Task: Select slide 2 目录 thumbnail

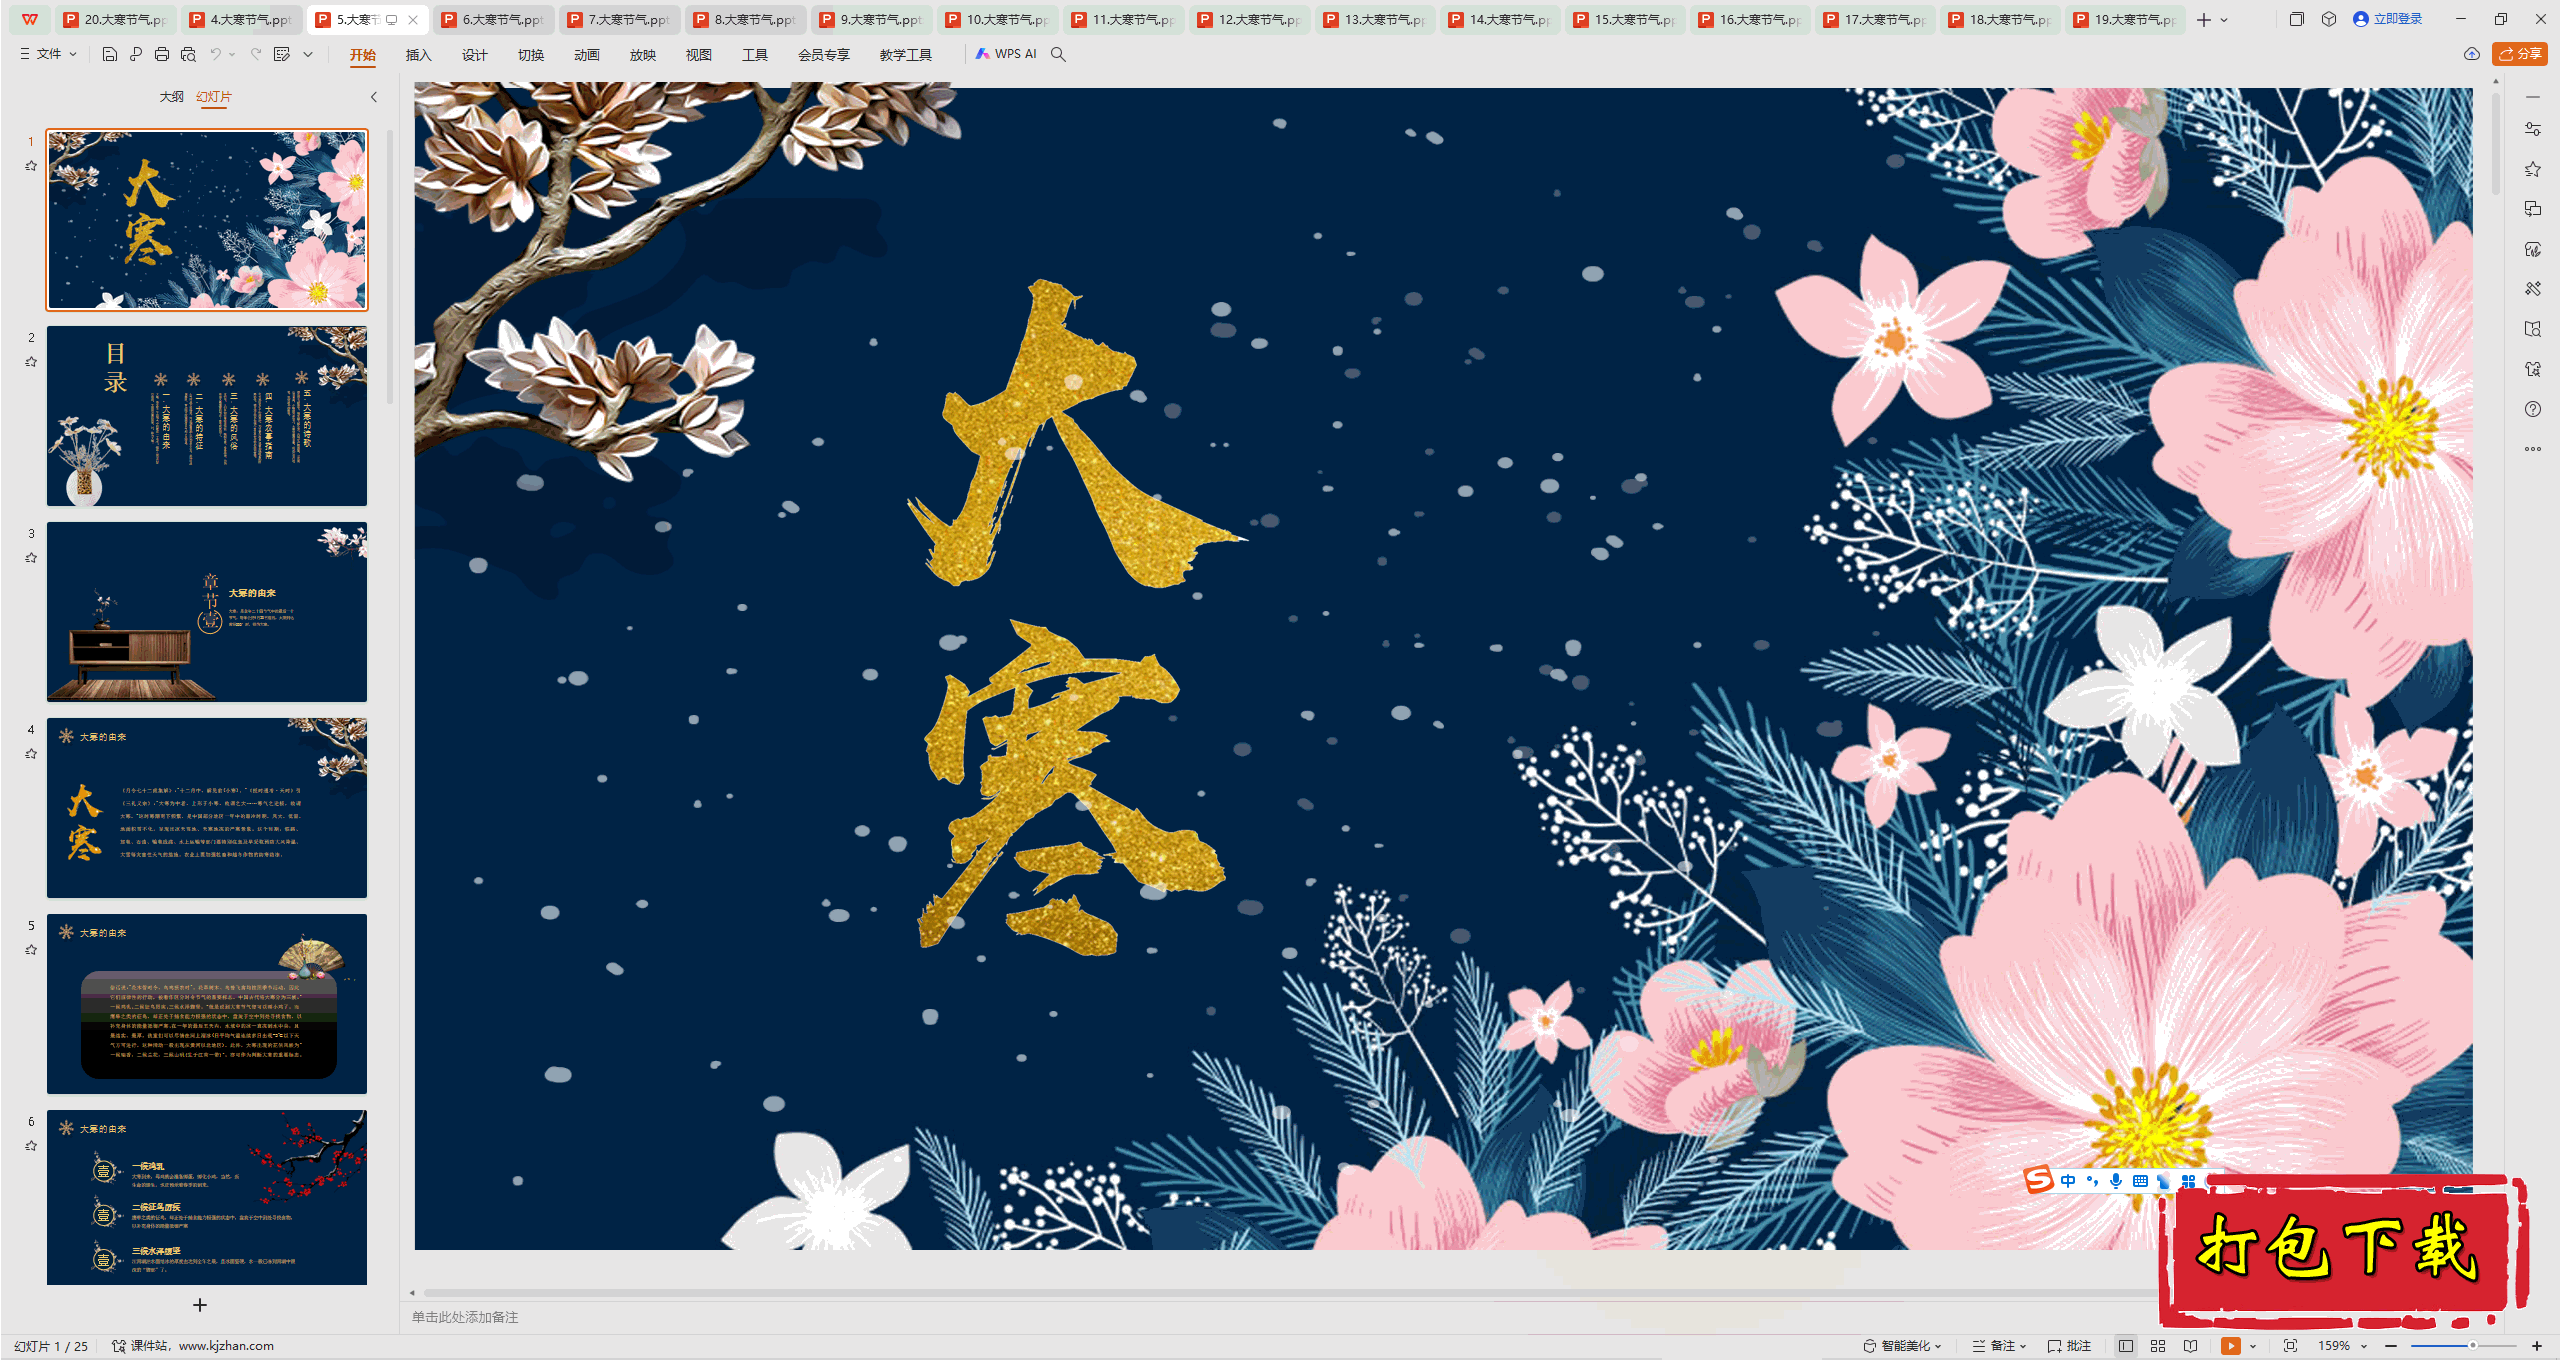Action: pos(207,416)
